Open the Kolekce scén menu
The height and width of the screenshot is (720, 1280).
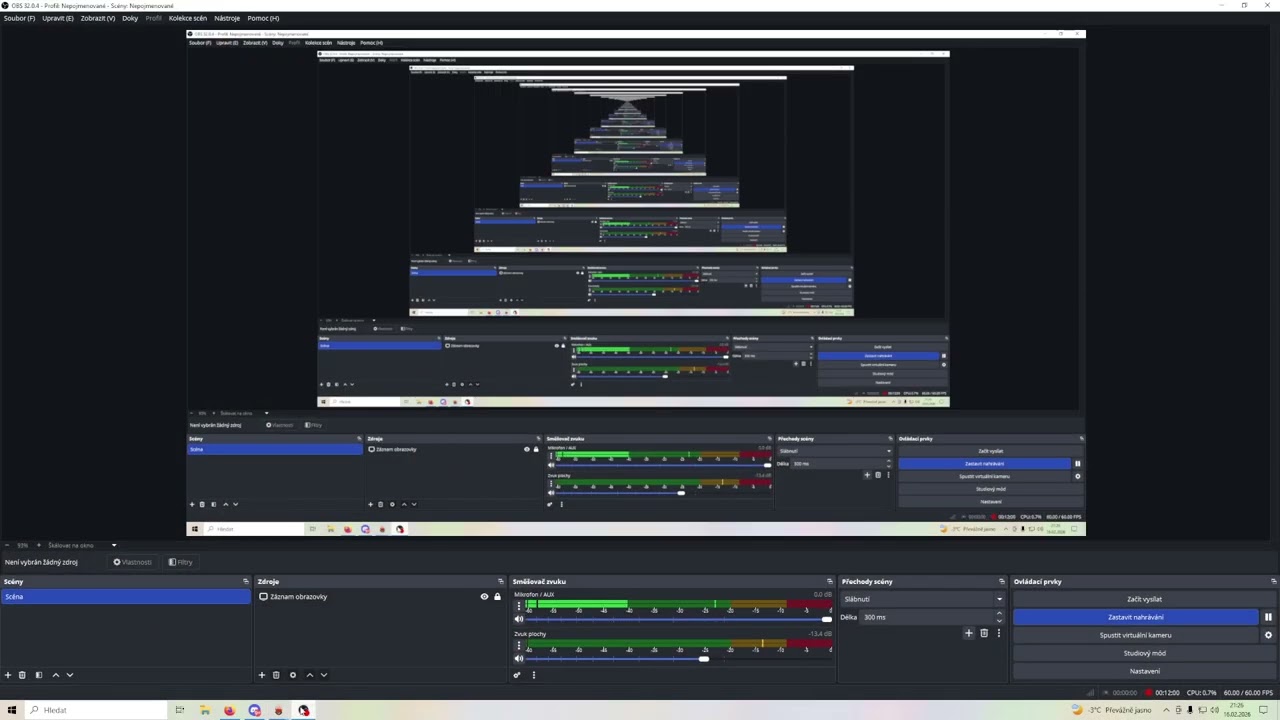pyautogui.click(x=188, y=18)
